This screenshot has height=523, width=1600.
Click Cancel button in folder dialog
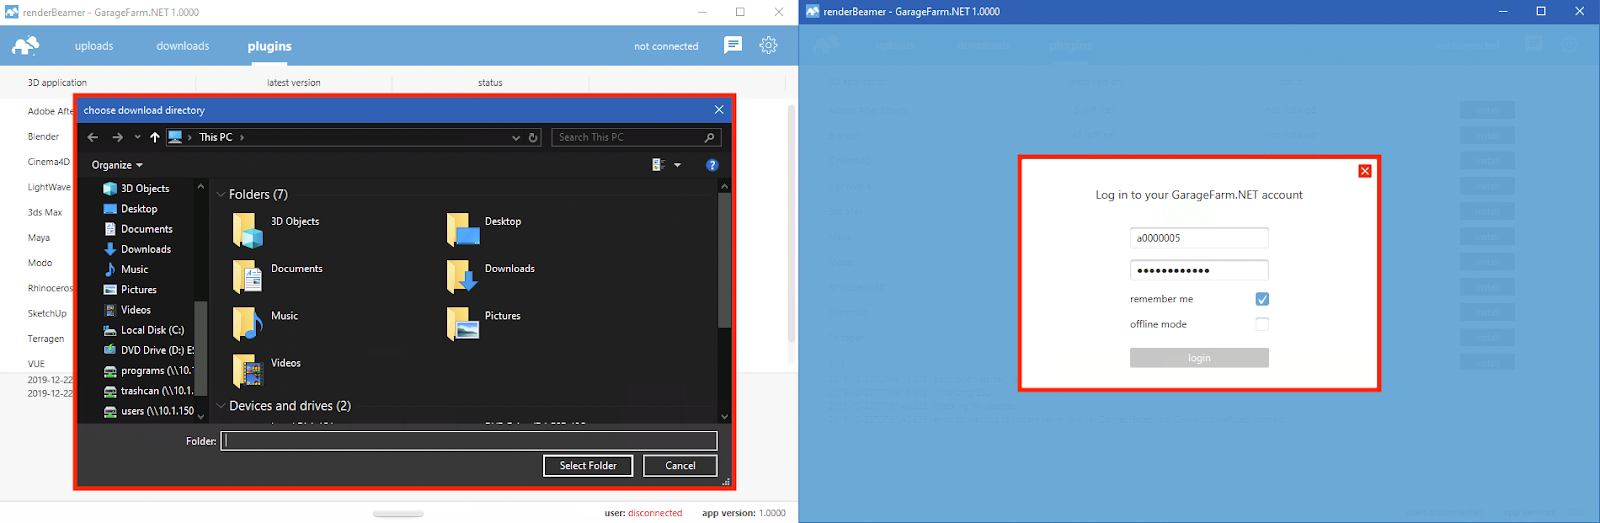coord(680,465)
